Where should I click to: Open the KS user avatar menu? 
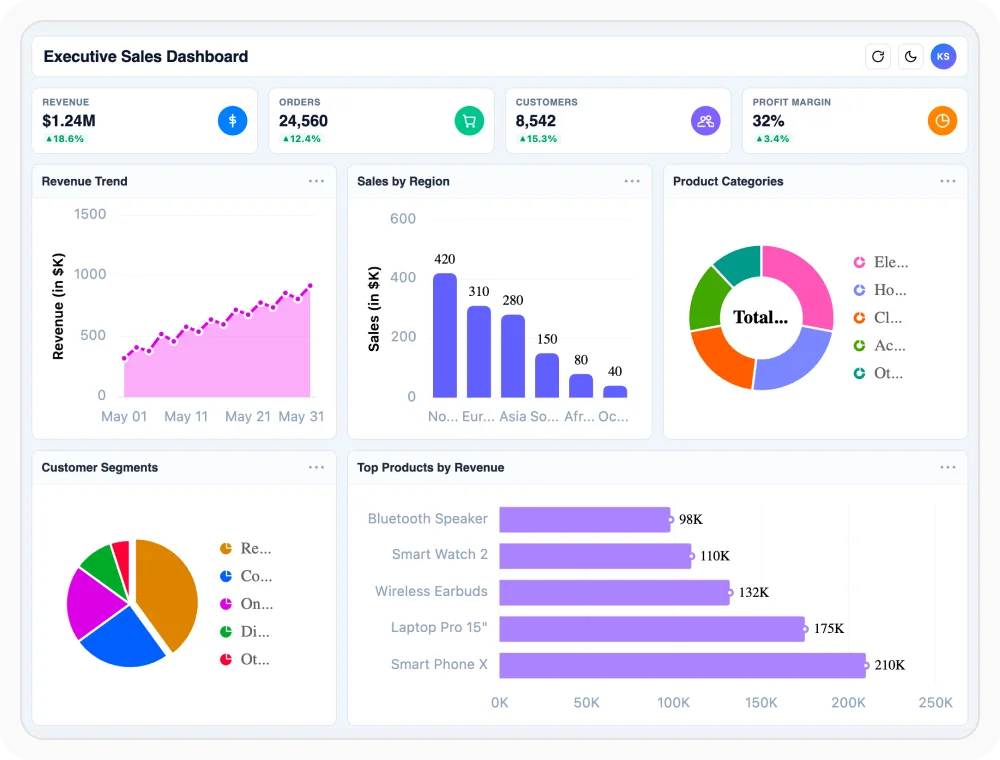click(x=943, y=57)
